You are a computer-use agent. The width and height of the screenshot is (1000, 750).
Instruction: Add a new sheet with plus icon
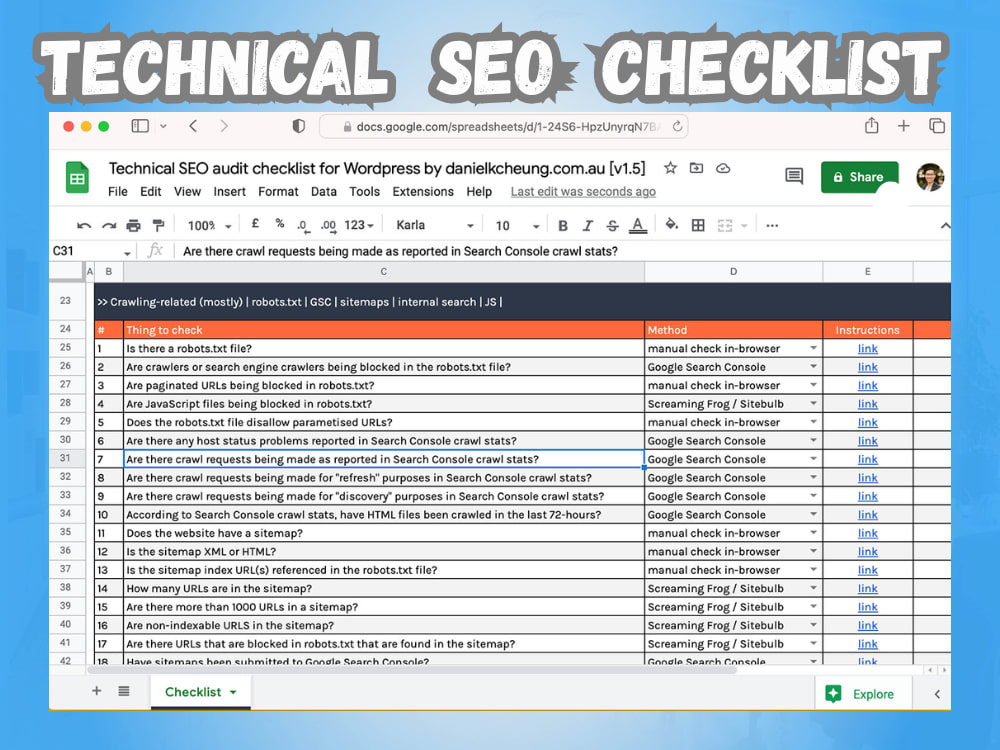97,691
